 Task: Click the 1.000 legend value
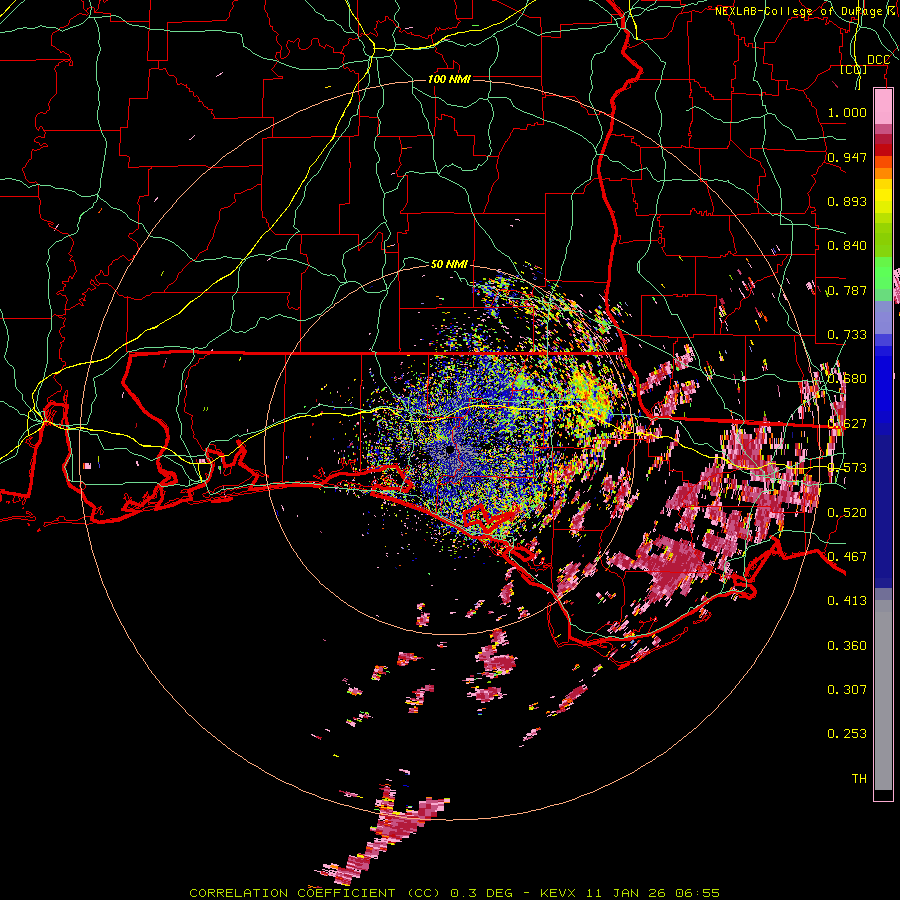pyautogui.click(x=847, y=112)
